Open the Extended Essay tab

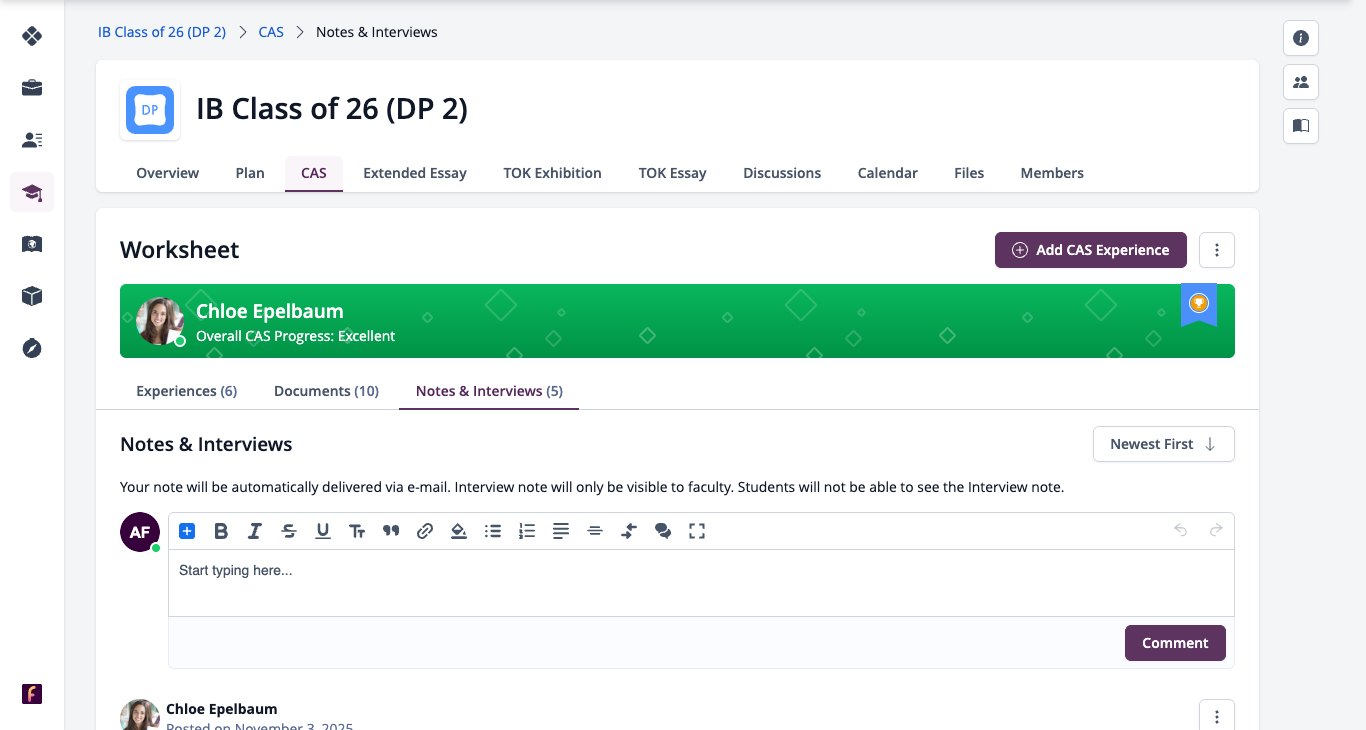point(415,173)
